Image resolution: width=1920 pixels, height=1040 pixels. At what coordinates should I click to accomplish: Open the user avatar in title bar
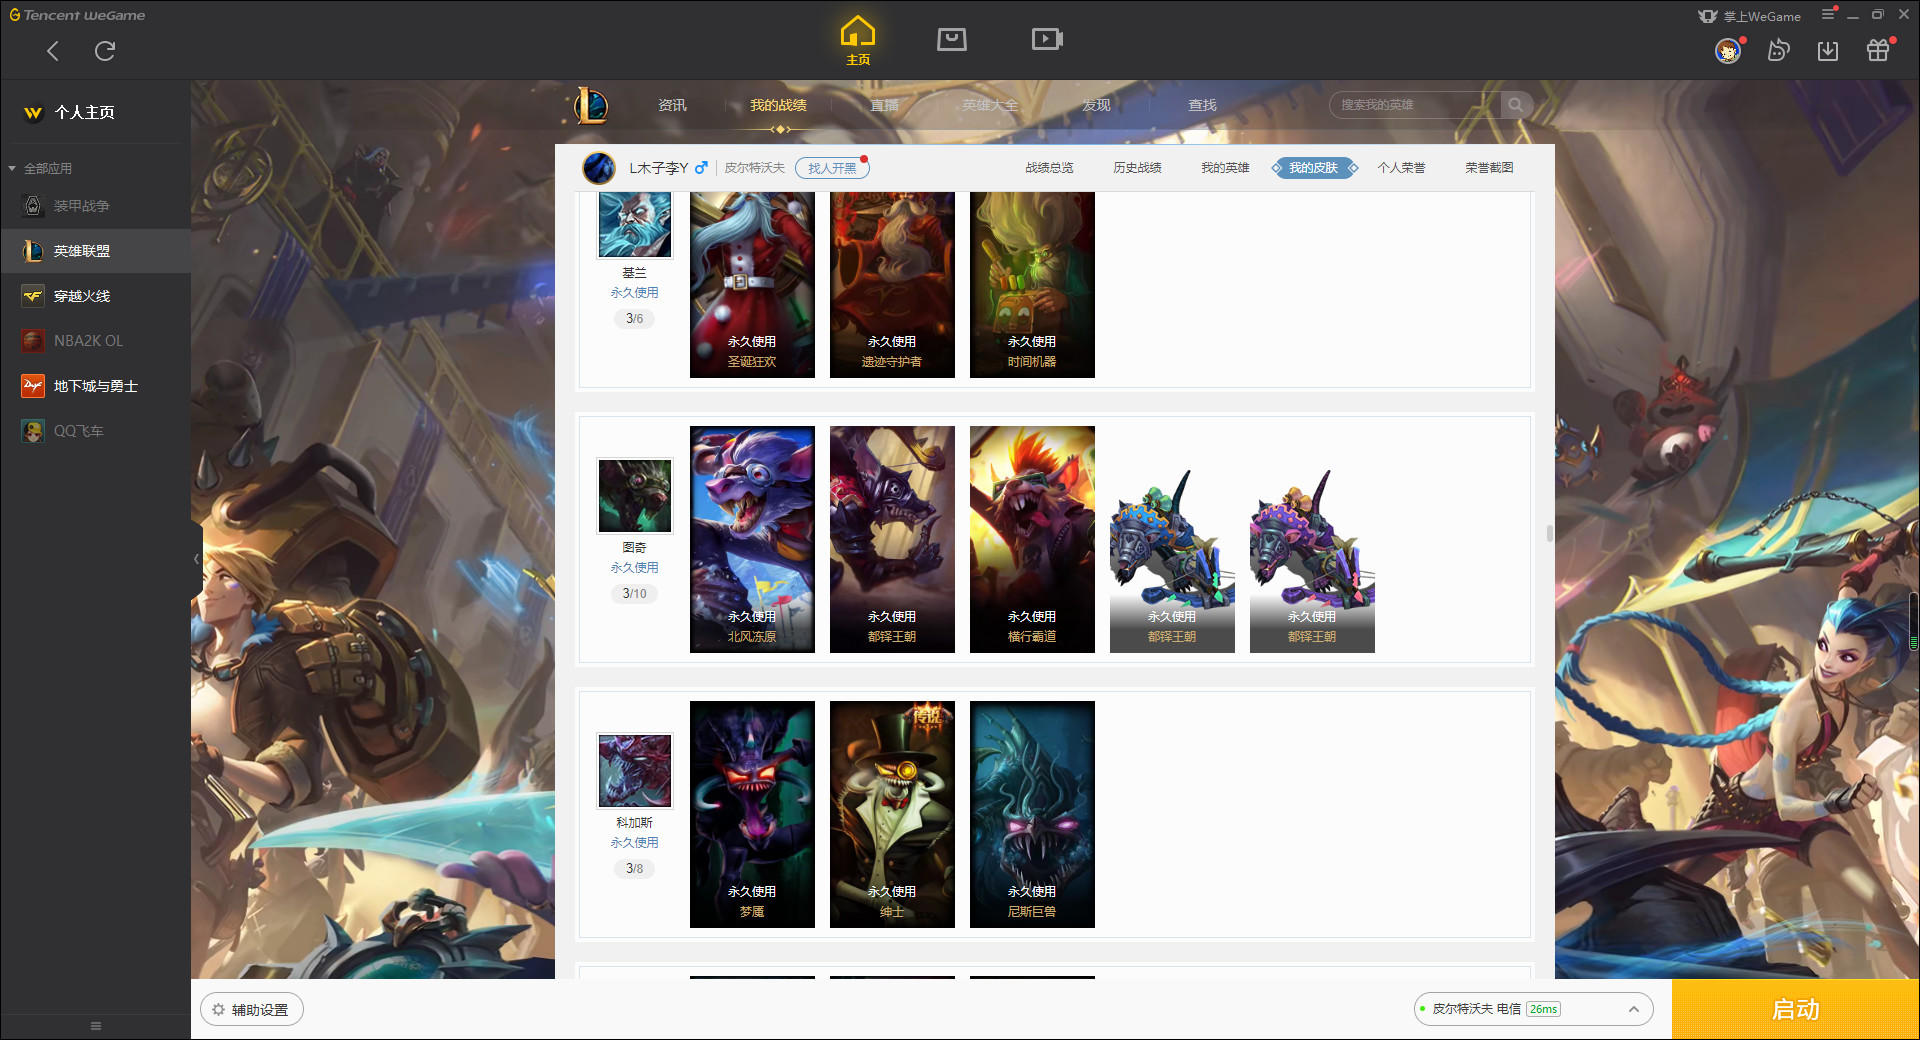click(1728, 50)
